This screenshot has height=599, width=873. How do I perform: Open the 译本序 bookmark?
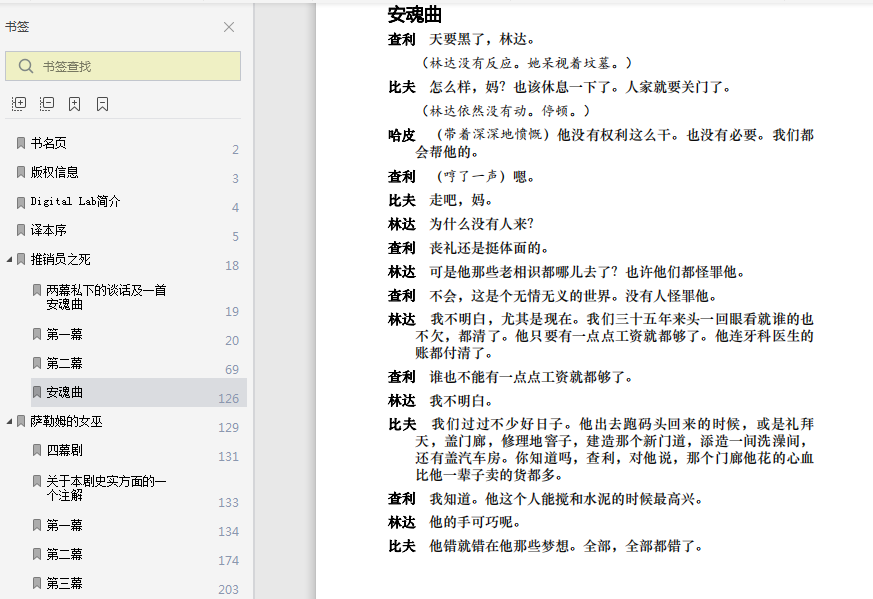coord(48,230)
